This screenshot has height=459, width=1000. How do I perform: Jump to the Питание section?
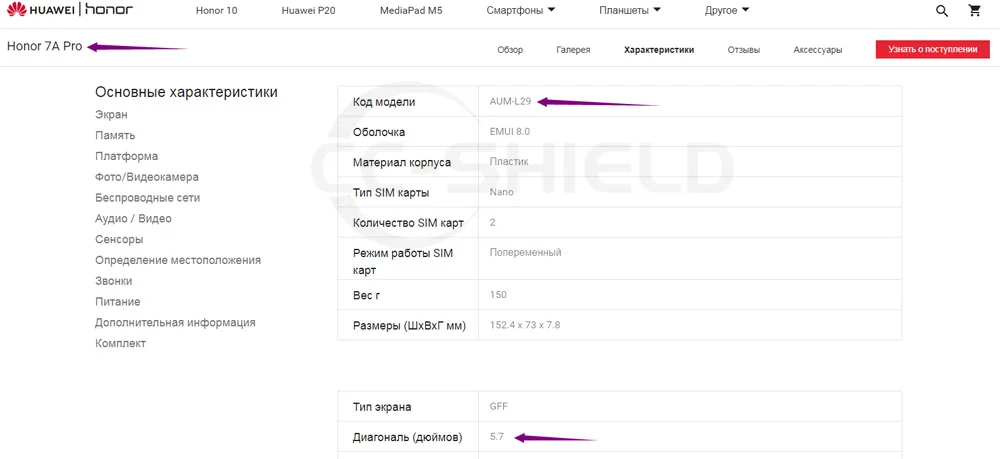click(117, 302)
